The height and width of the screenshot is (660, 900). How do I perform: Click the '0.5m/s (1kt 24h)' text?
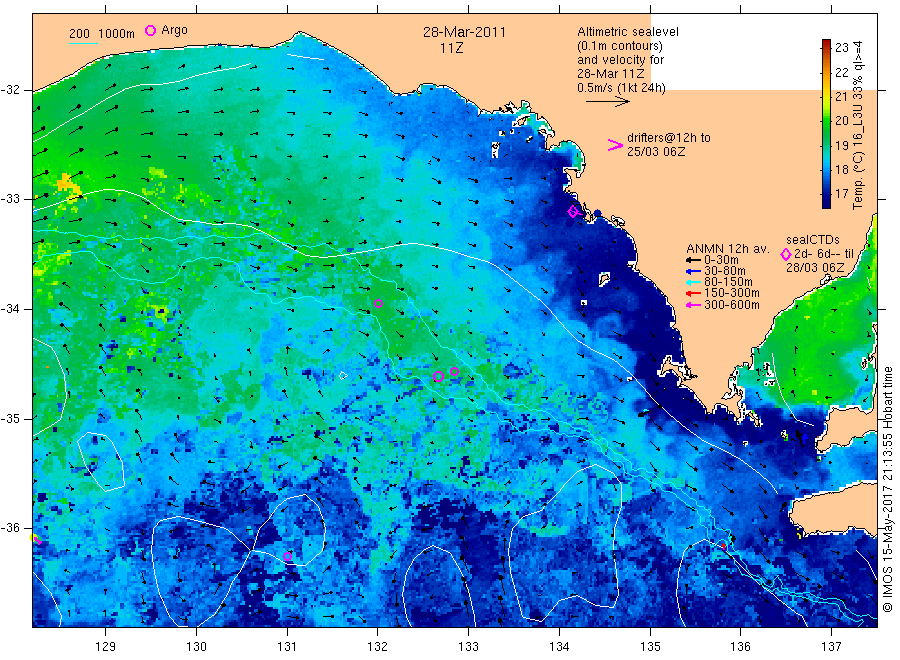pos(622,88)
